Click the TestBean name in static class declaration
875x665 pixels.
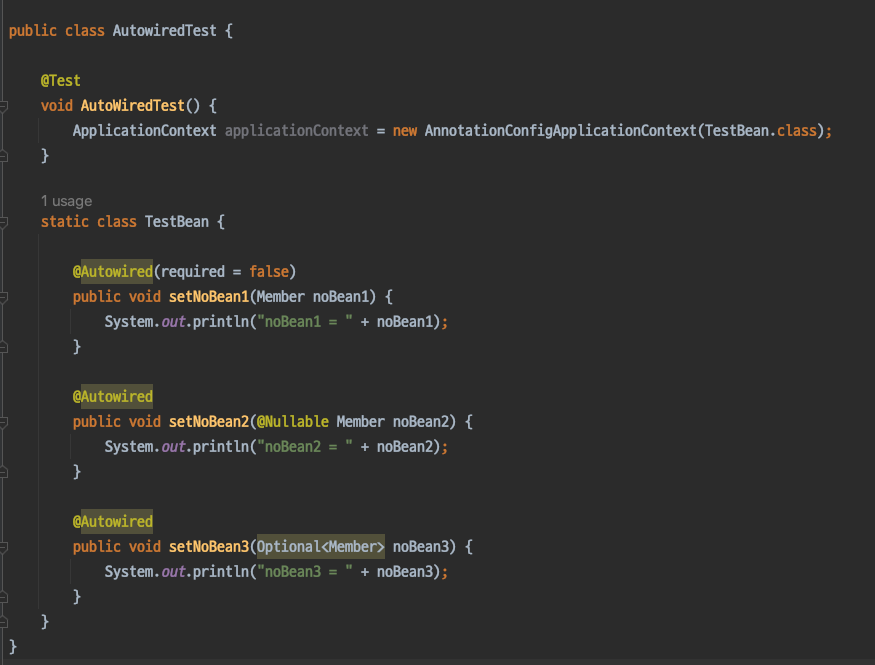click(177, 222)
